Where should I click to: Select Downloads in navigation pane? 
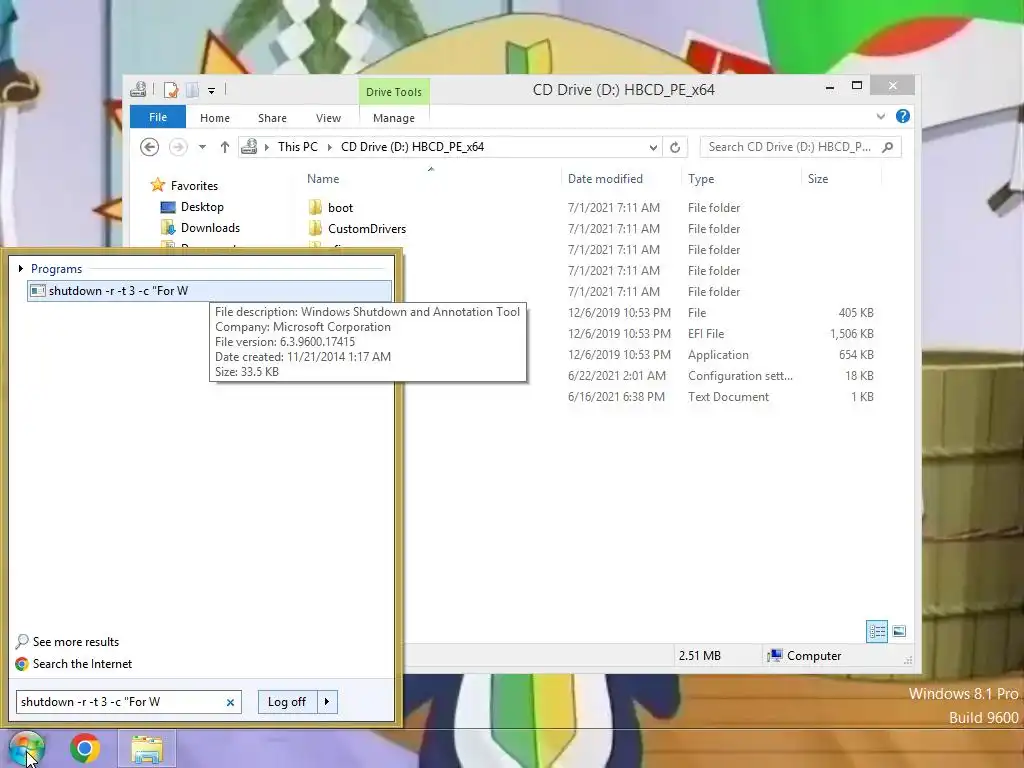(210, 228)
